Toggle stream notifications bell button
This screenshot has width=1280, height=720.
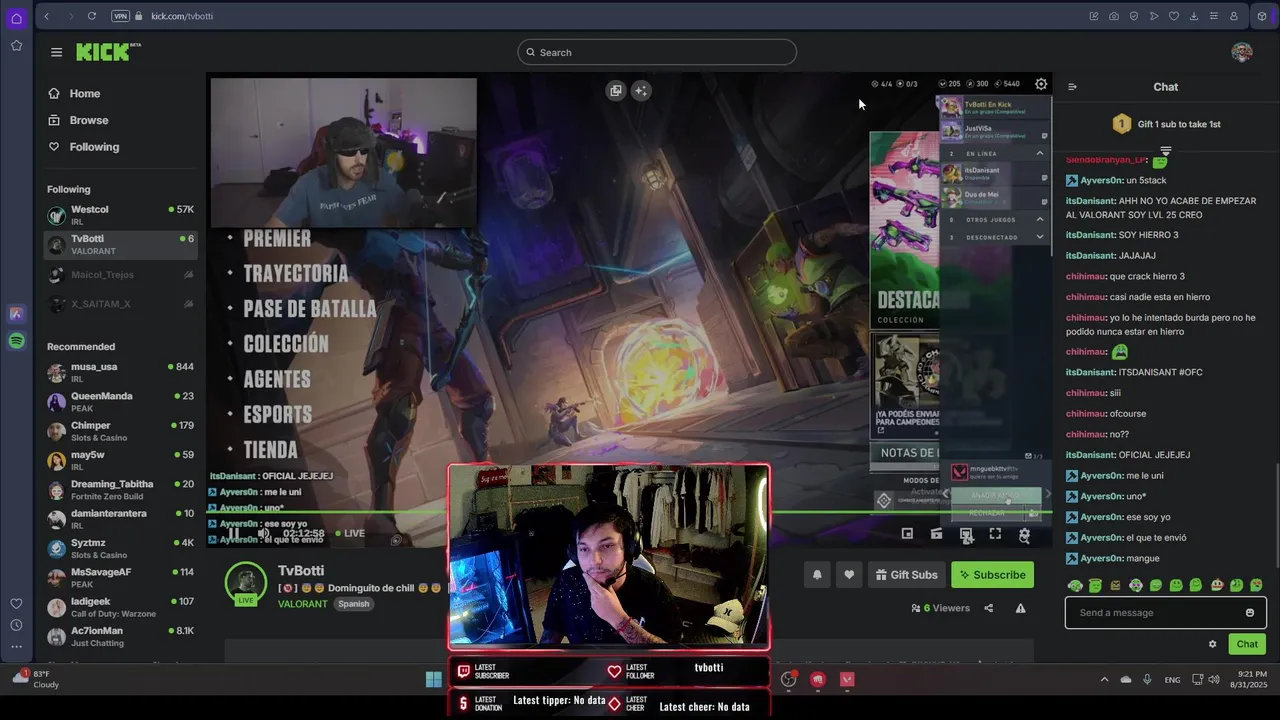pyautogui.click(x=817, y=574)
